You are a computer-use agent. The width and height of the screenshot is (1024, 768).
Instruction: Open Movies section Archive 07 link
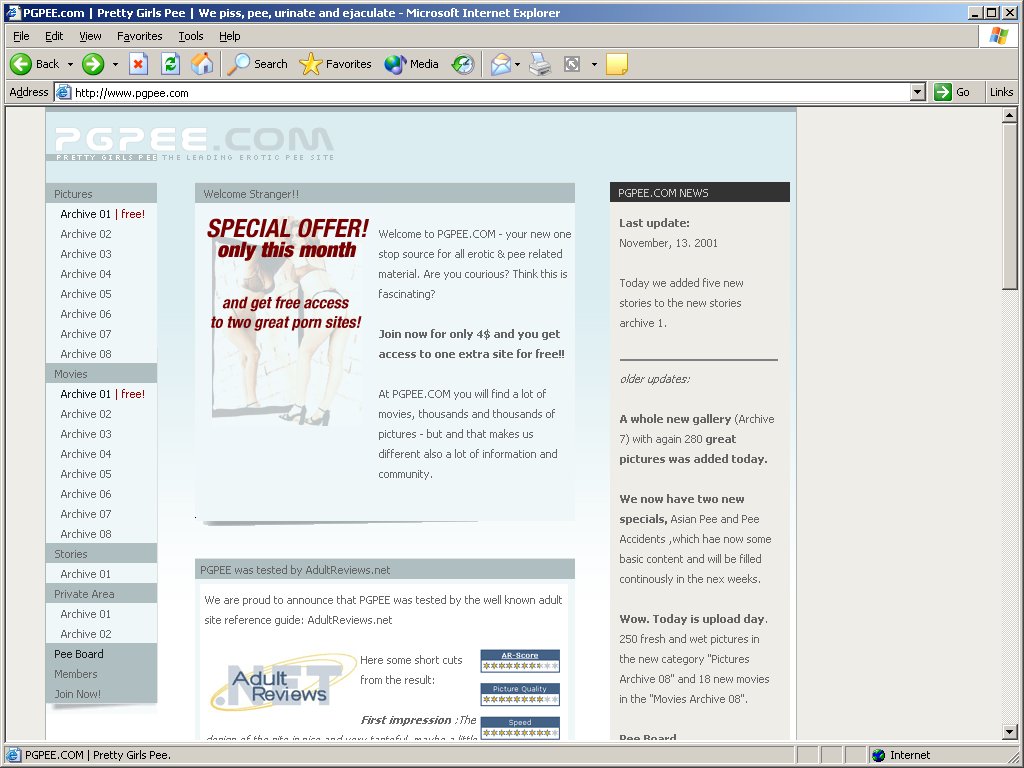pos(86,514)
